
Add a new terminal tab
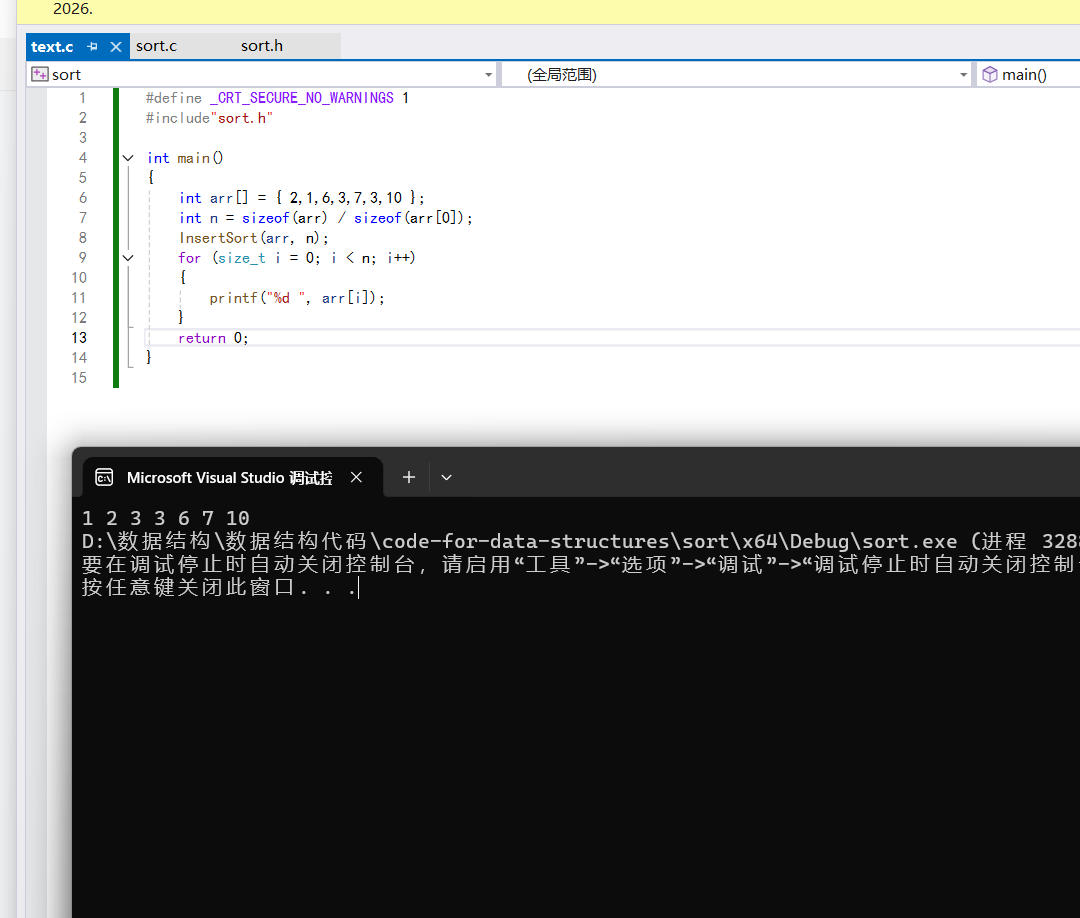pos(408,477)
